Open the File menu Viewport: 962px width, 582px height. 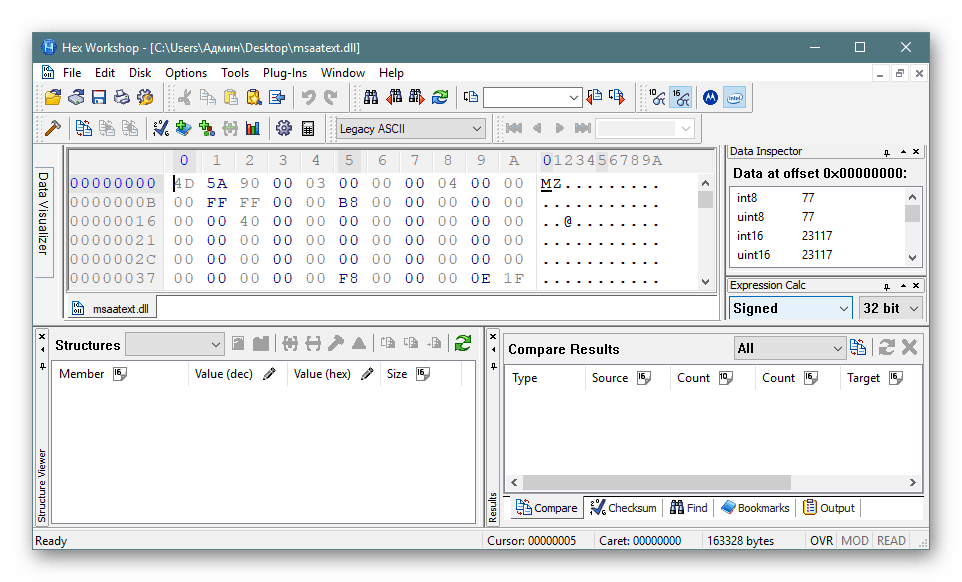[72, 73]
